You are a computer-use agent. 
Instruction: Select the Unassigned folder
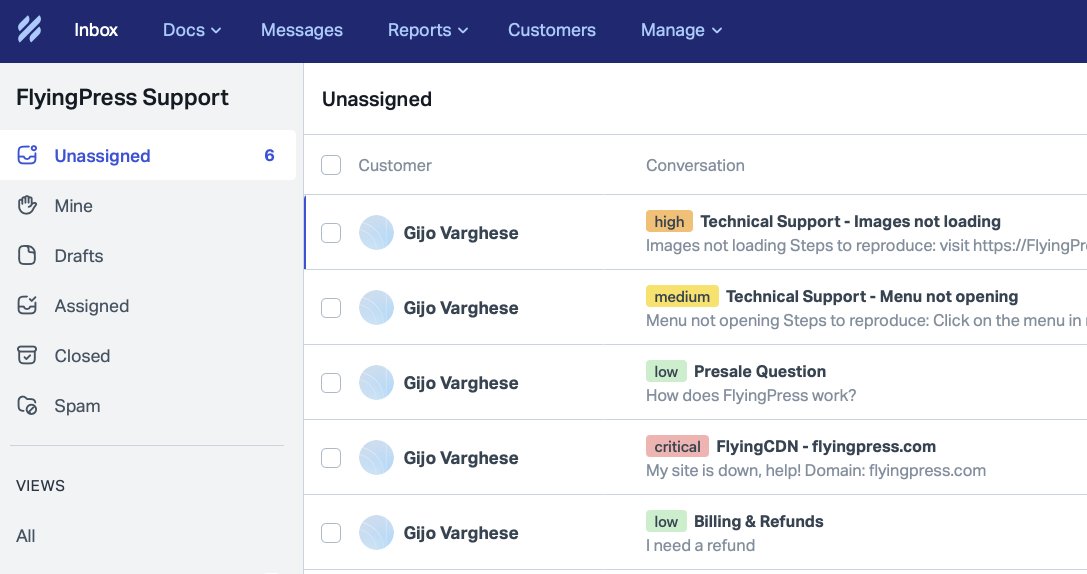[x=148, y=155]
